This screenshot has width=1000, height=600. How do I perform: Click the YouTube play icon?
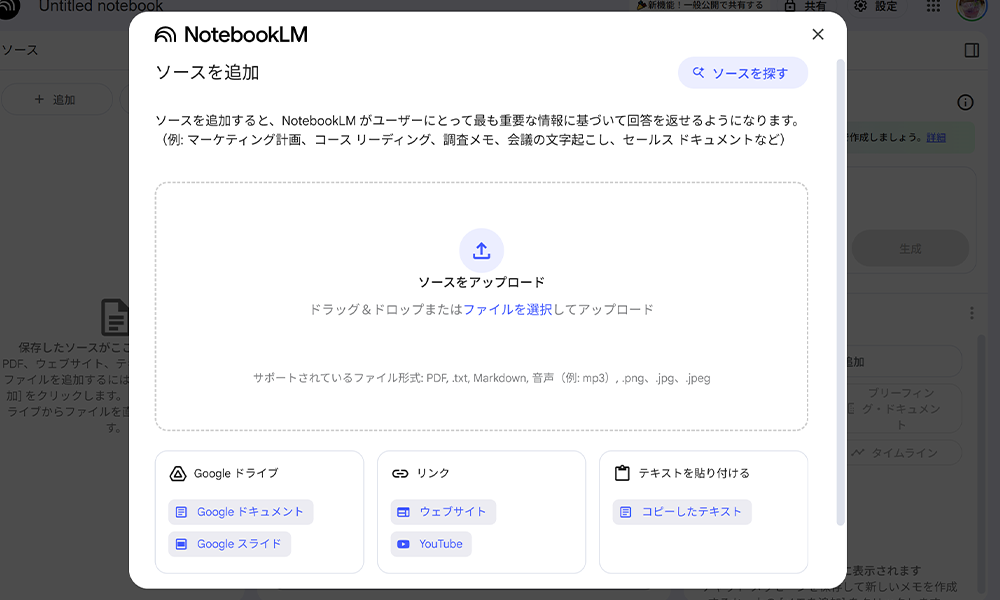tap(403, 544)
